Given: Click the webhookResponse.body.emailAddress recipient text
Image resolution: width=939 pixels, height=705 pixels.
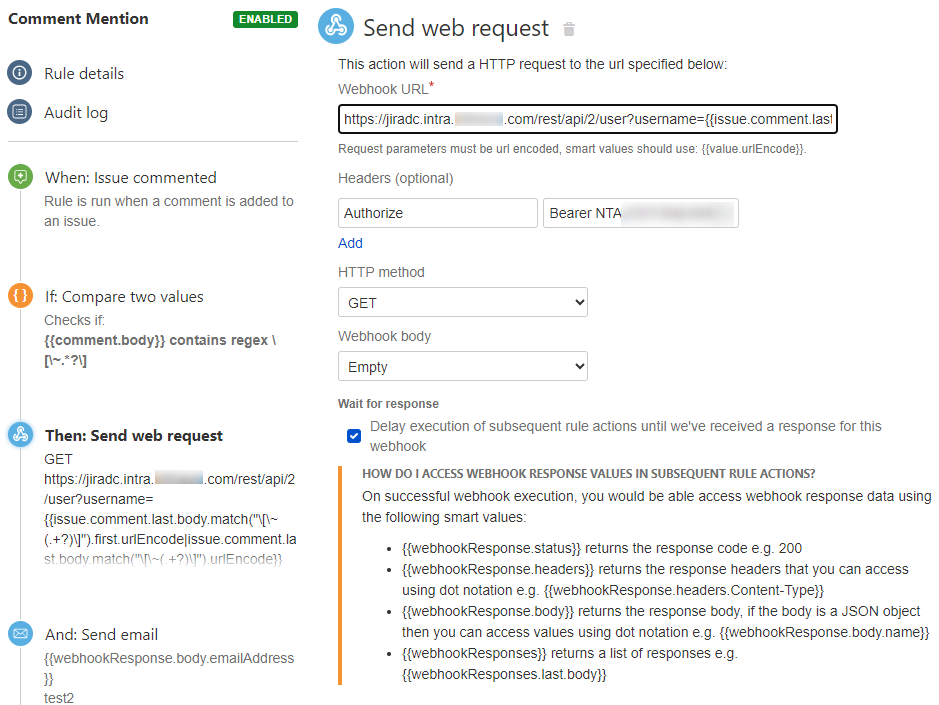Looking at the screenshot, I should coord(169,668).
